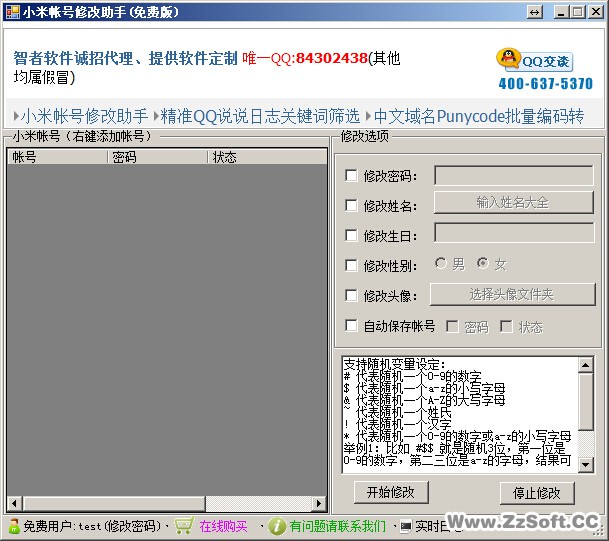Click the help text vertical scrollbar thumb
Image resolution: width=609 pixels, height=541 pixels.
[586, 402]
